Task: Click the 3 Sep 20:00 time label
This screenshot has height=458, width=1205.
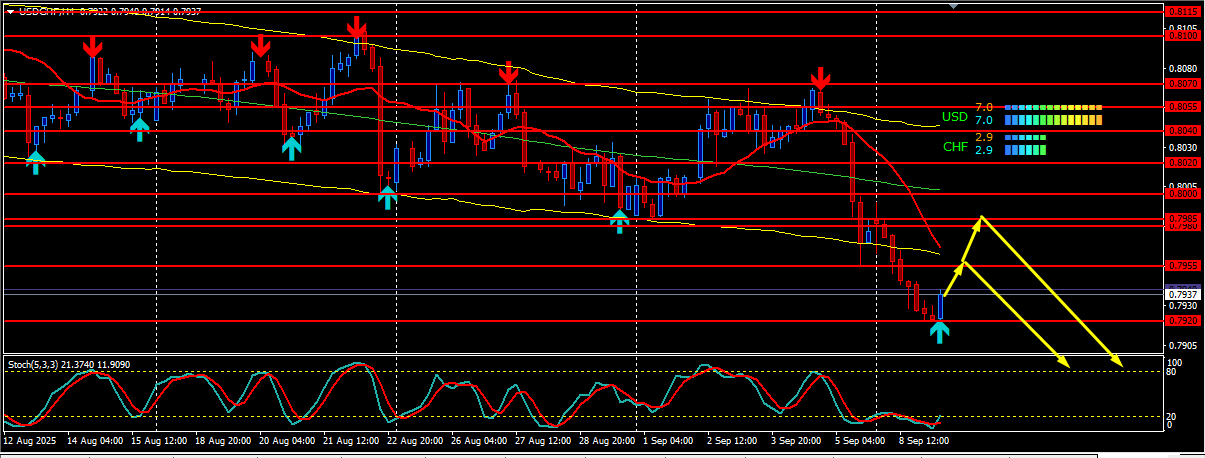Action: pyautogui.click(x=796, y=440)
